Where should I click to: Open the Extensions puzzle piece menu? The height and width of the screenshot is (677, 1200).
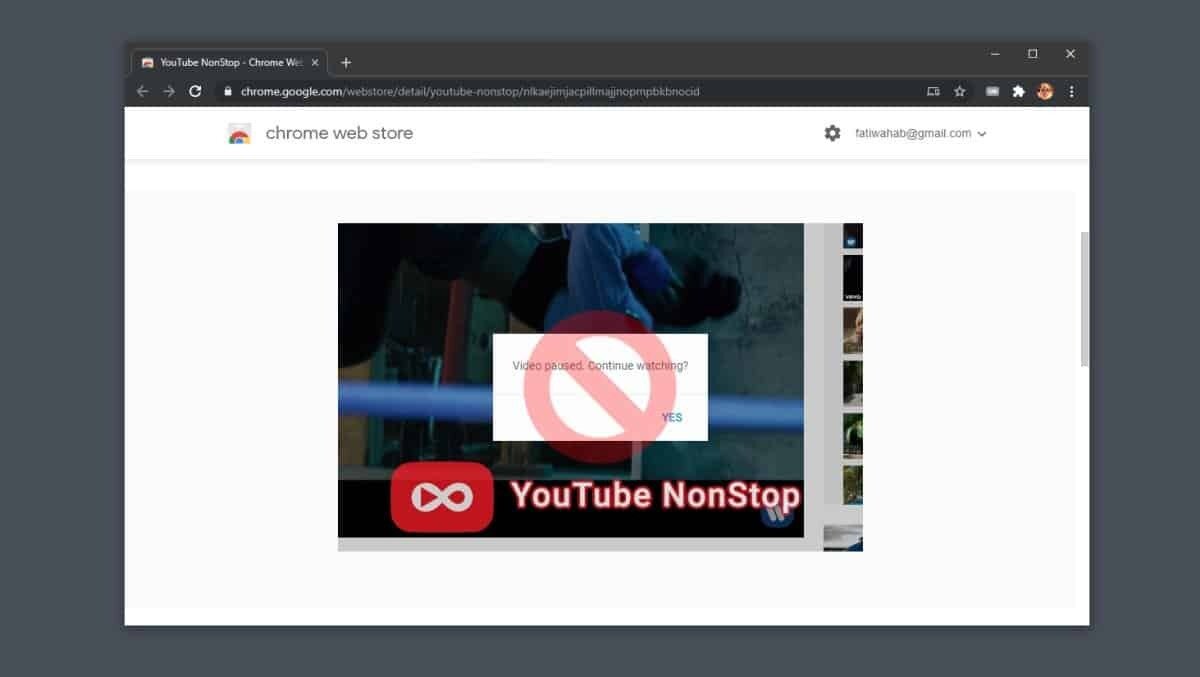tap(1018, 91)
